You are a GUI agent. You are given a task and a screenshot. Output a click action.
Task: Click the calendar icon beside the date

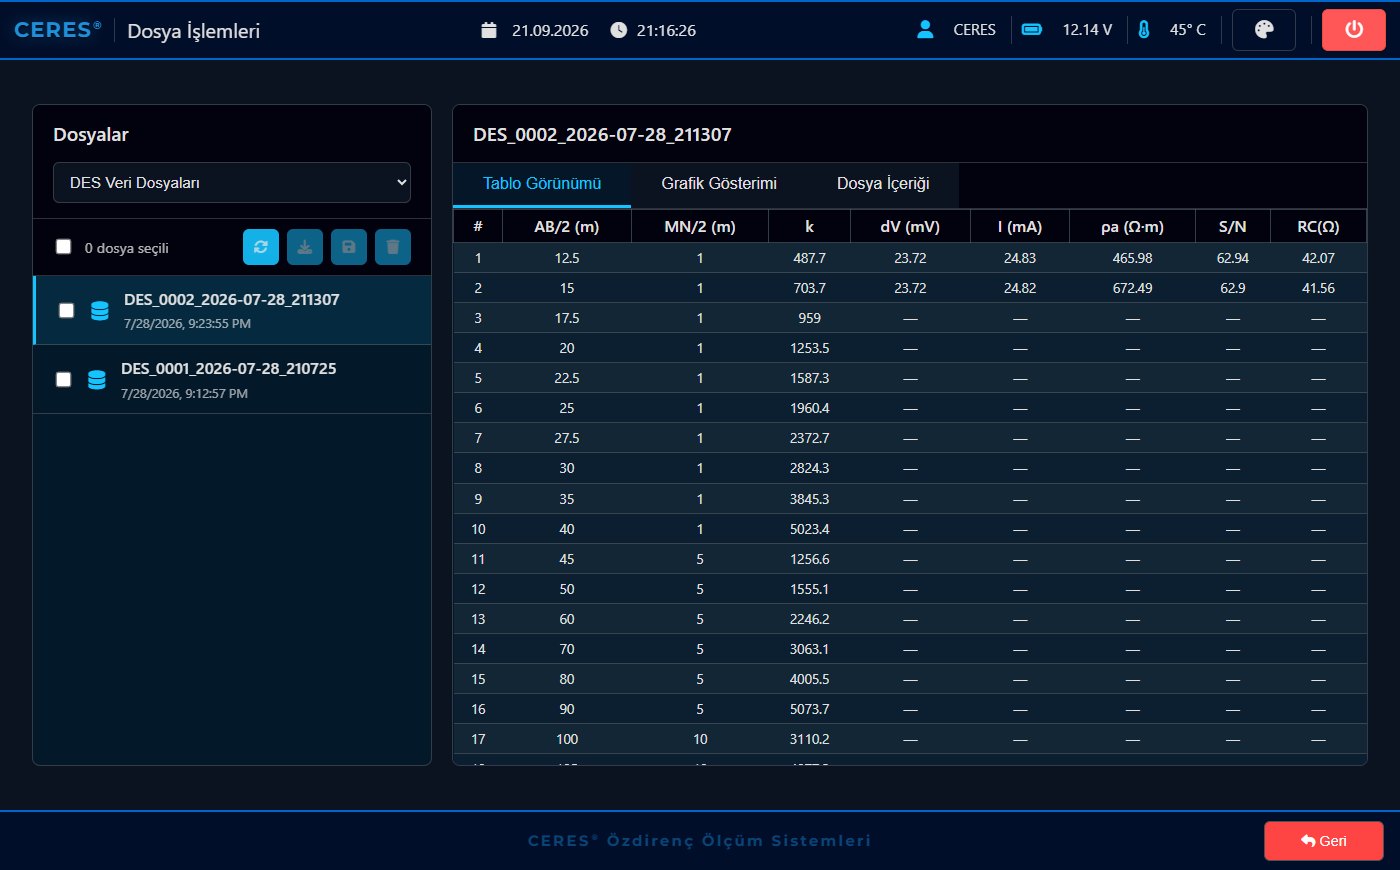[489, 30]
